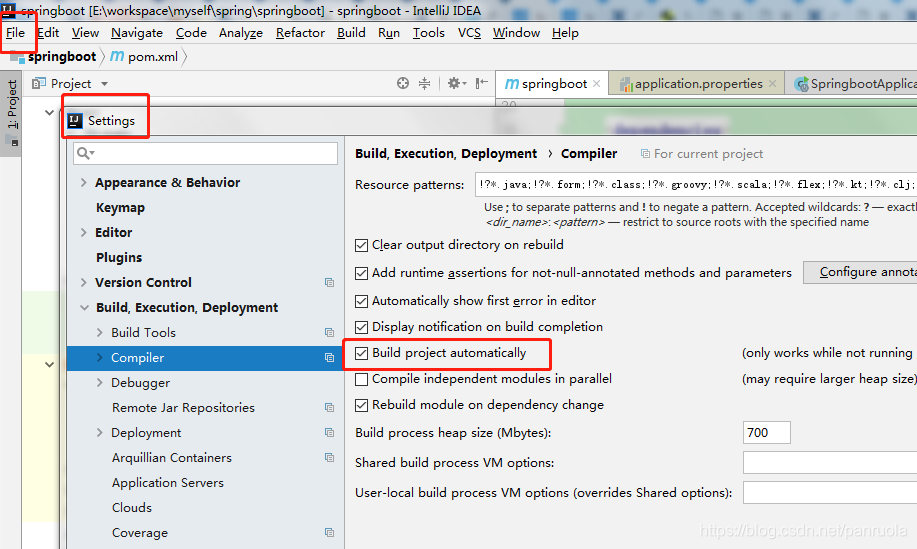This screenshot has width=917, height=549.
Task: Click the For current project icon
Action: pyautogui.click(x=645, y=154)
